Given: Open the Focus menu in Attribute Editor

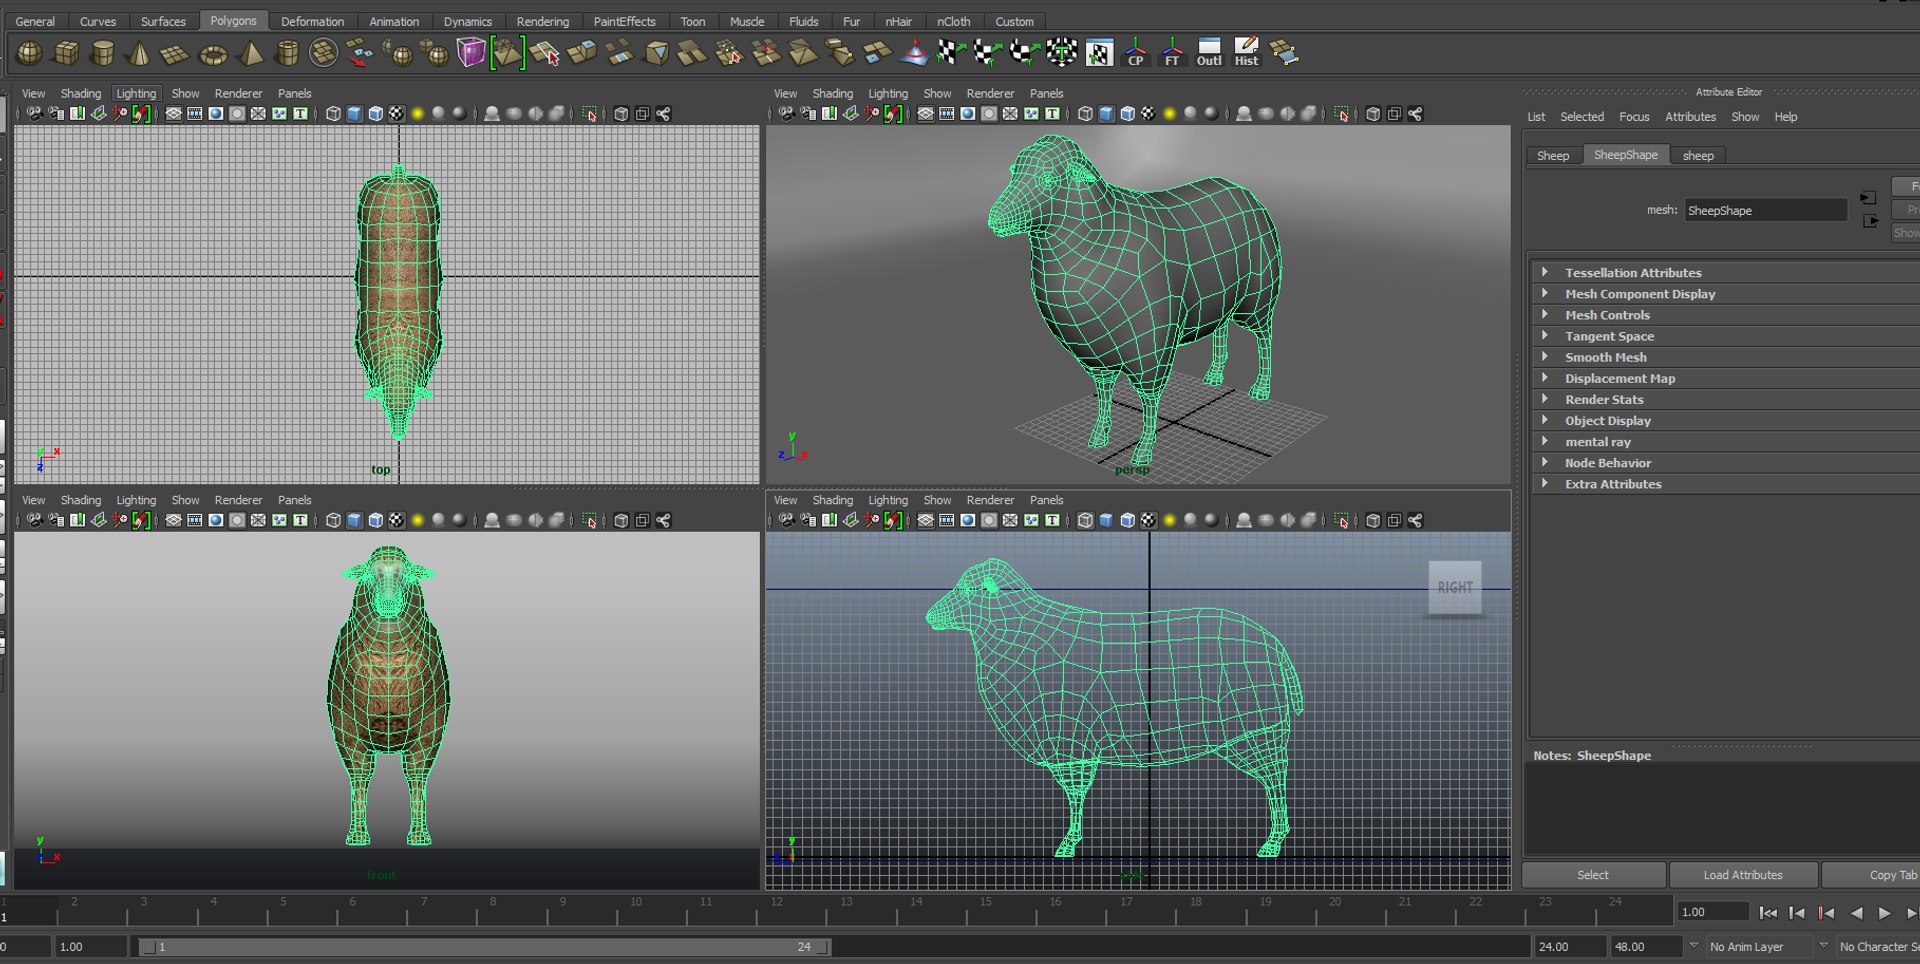Looking at the screenshot, I should 1634,117.
